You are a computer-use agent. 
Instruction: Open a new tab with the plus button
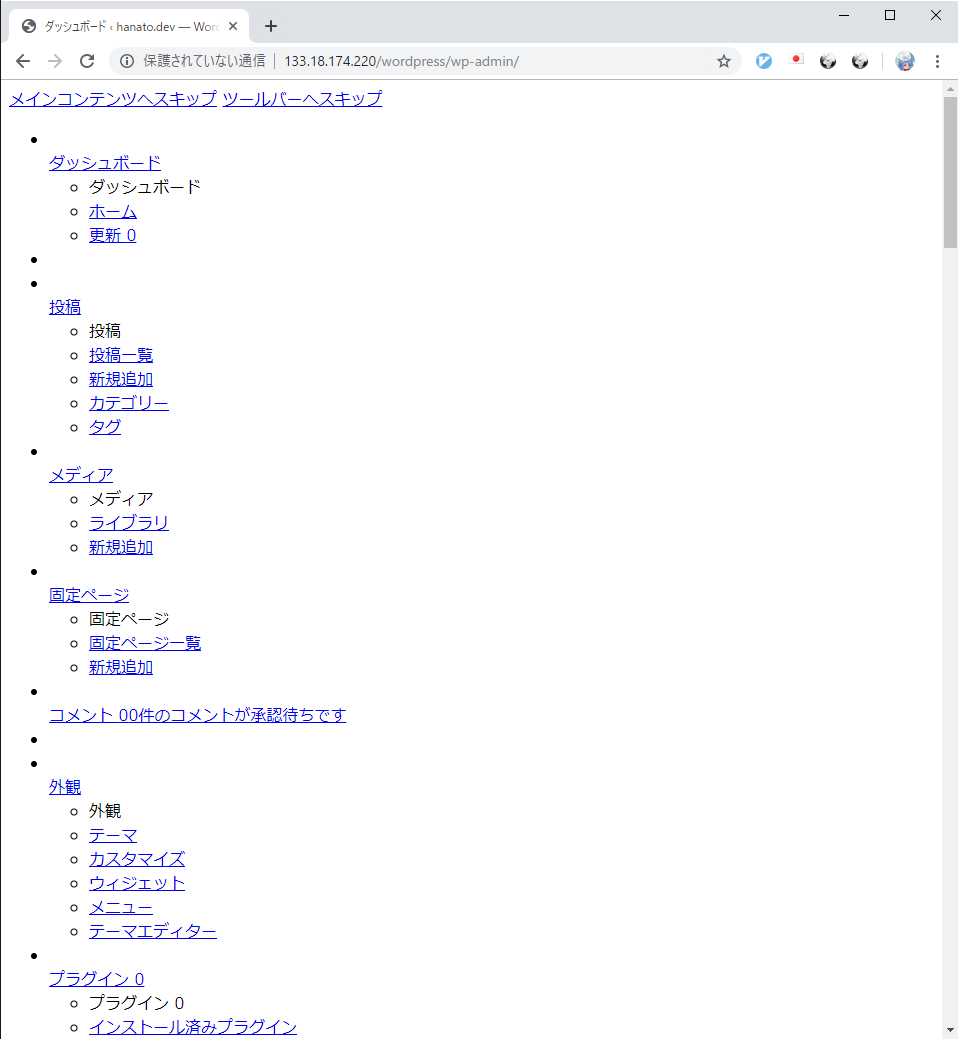coord(270,26)
